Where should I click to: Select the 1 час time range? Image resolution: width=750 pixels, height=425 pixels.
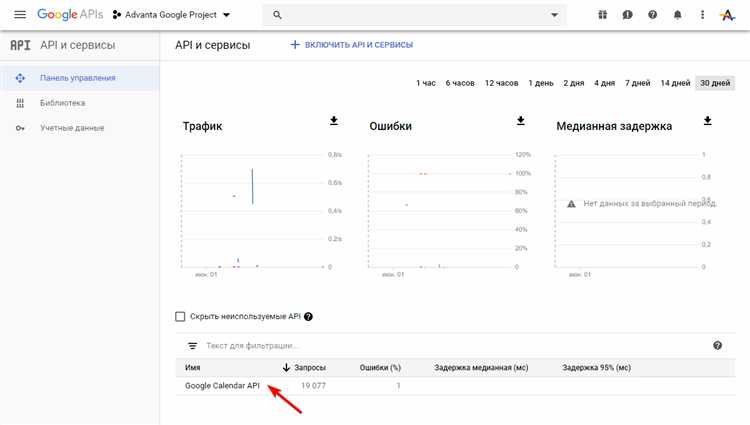tap(425, 83)
